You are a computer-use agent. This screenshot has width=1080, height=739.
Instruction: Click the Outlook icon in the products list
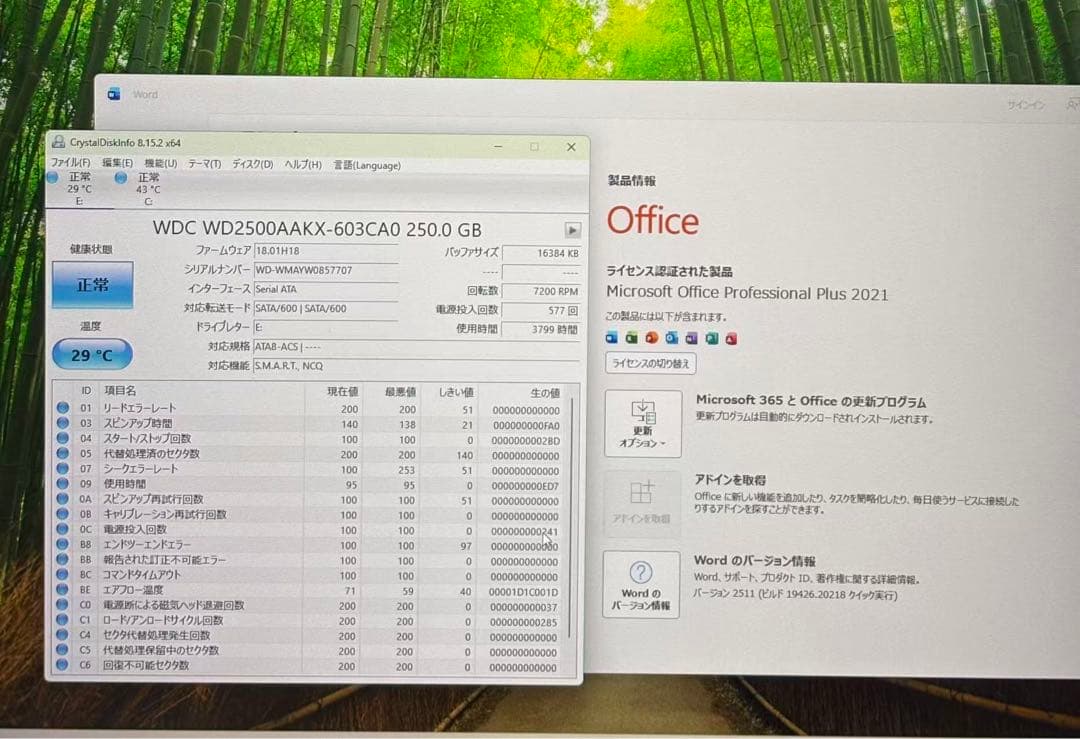coord(672,337)
